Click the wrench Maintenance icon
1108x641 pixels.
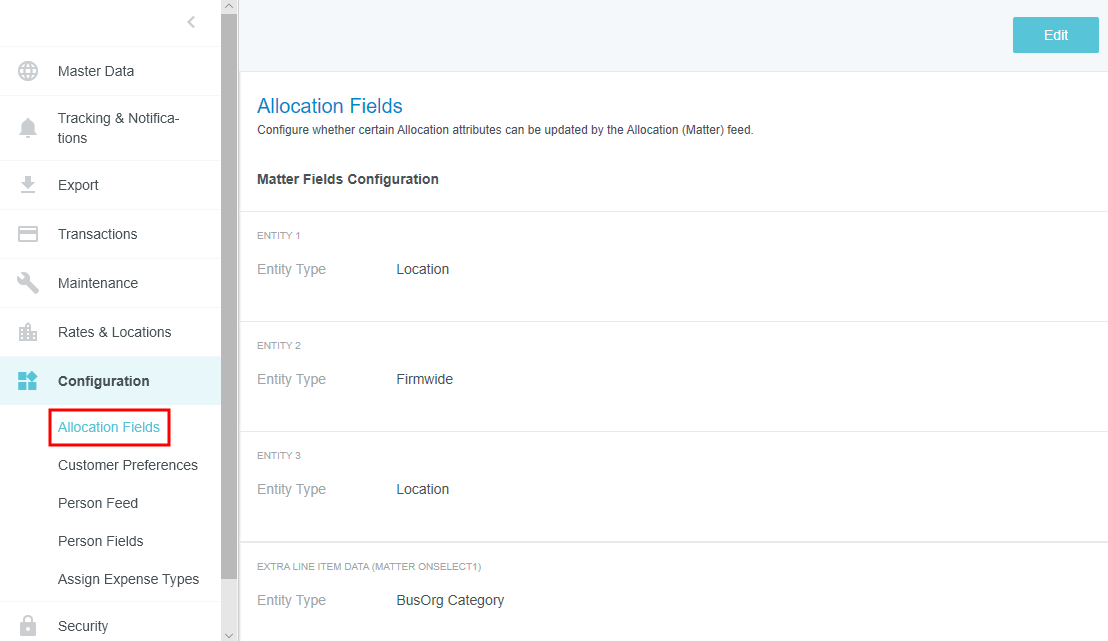coord(28,283)
